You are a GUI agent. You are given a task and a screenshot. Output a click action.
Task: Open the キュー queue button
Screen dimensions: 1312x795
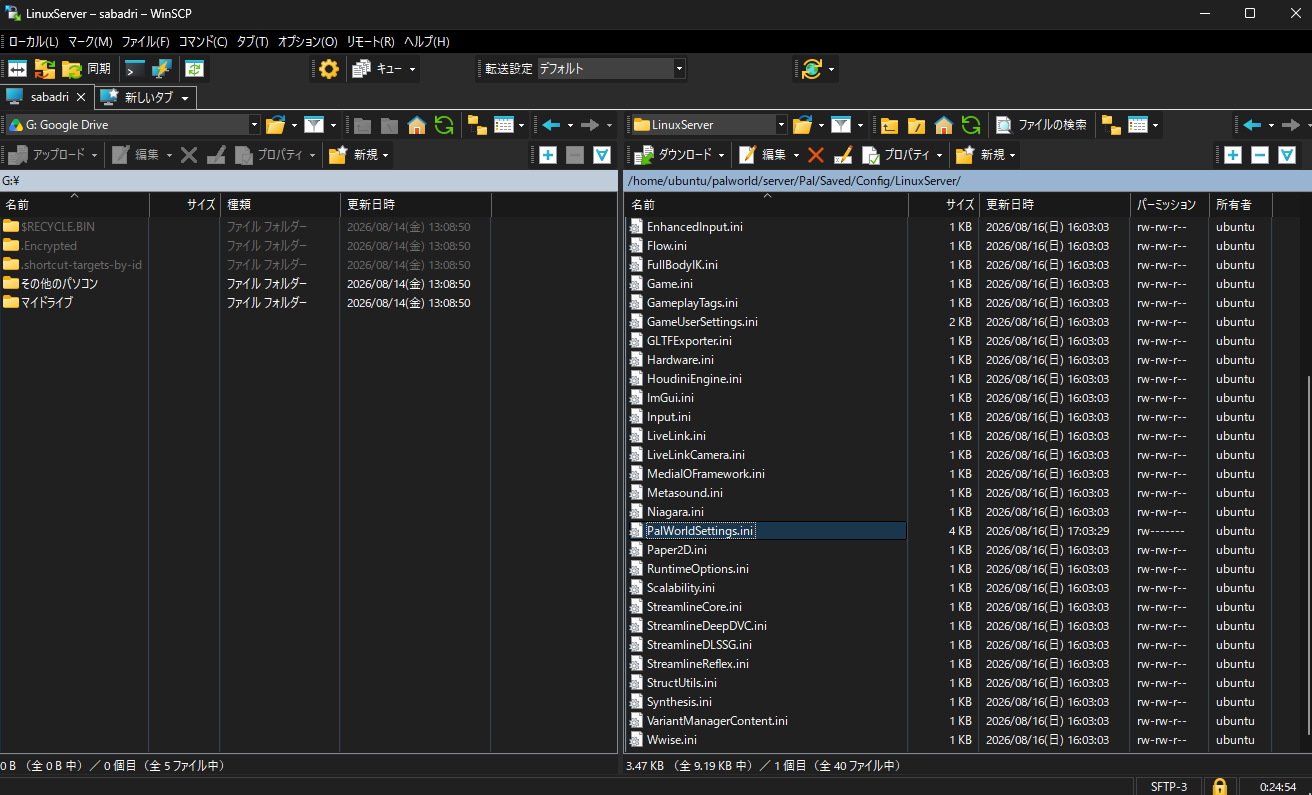coord(376,69)
